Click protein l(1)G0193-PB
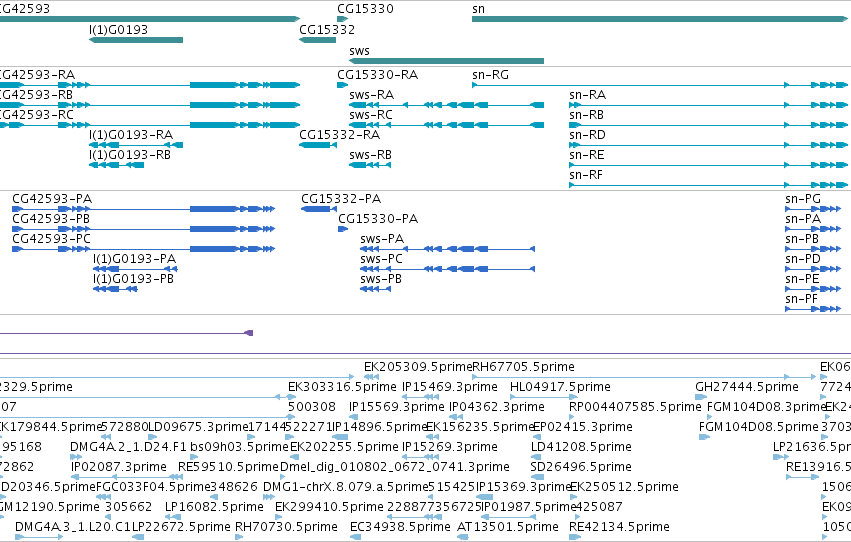The image size is (851, 542). 134,279
